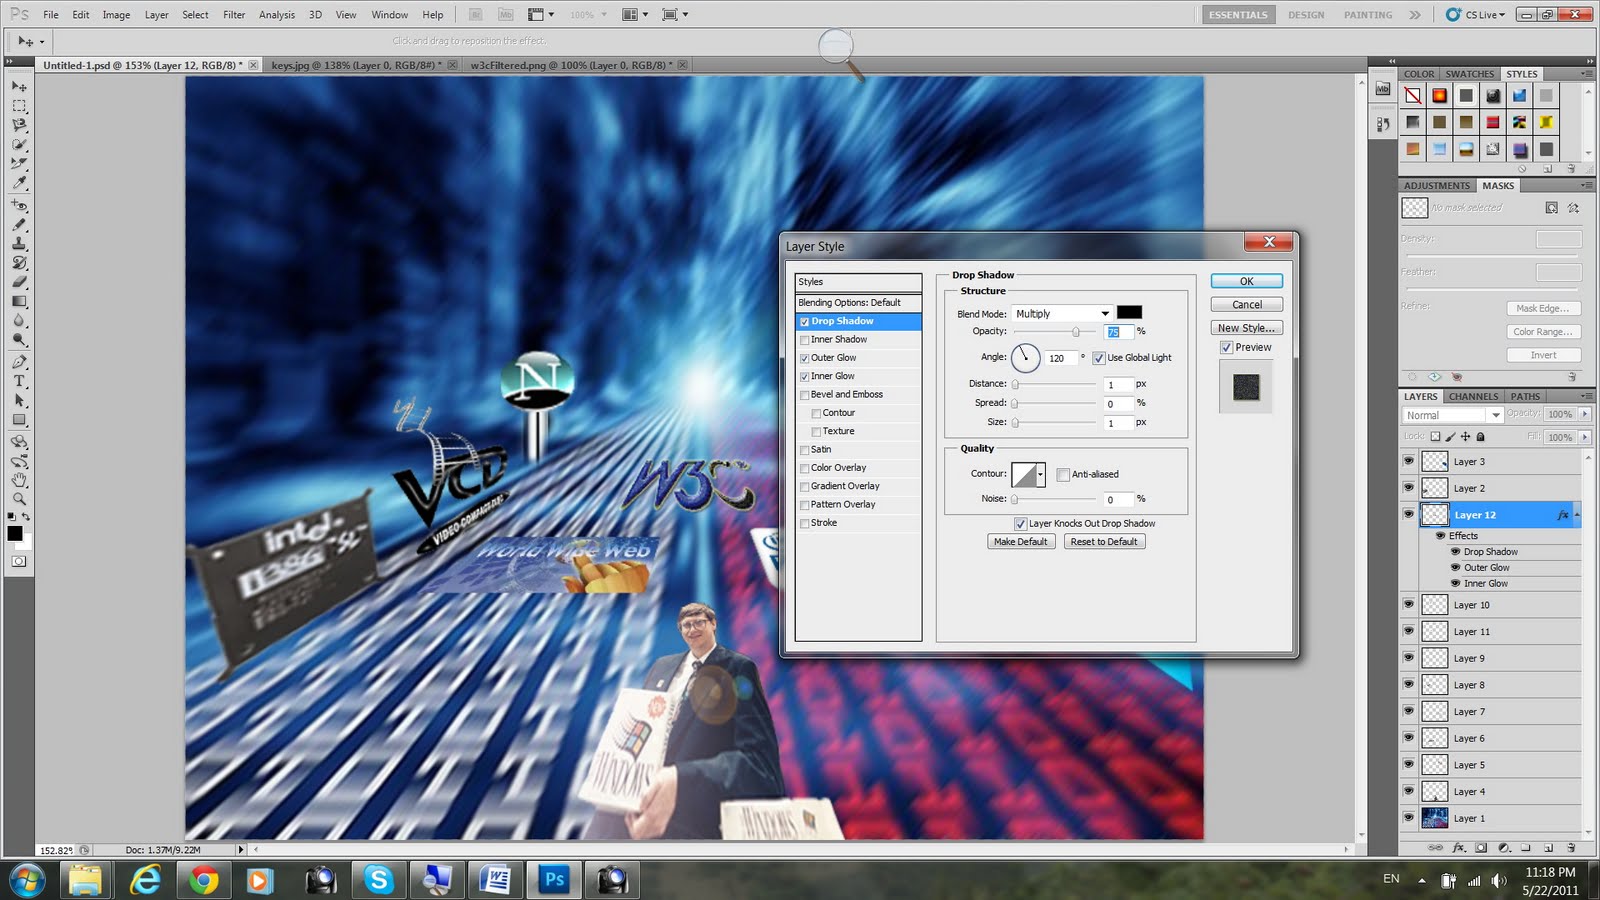
Task: Select the Eraser tool
Action: pyautogui.click(x=19, y=282)
